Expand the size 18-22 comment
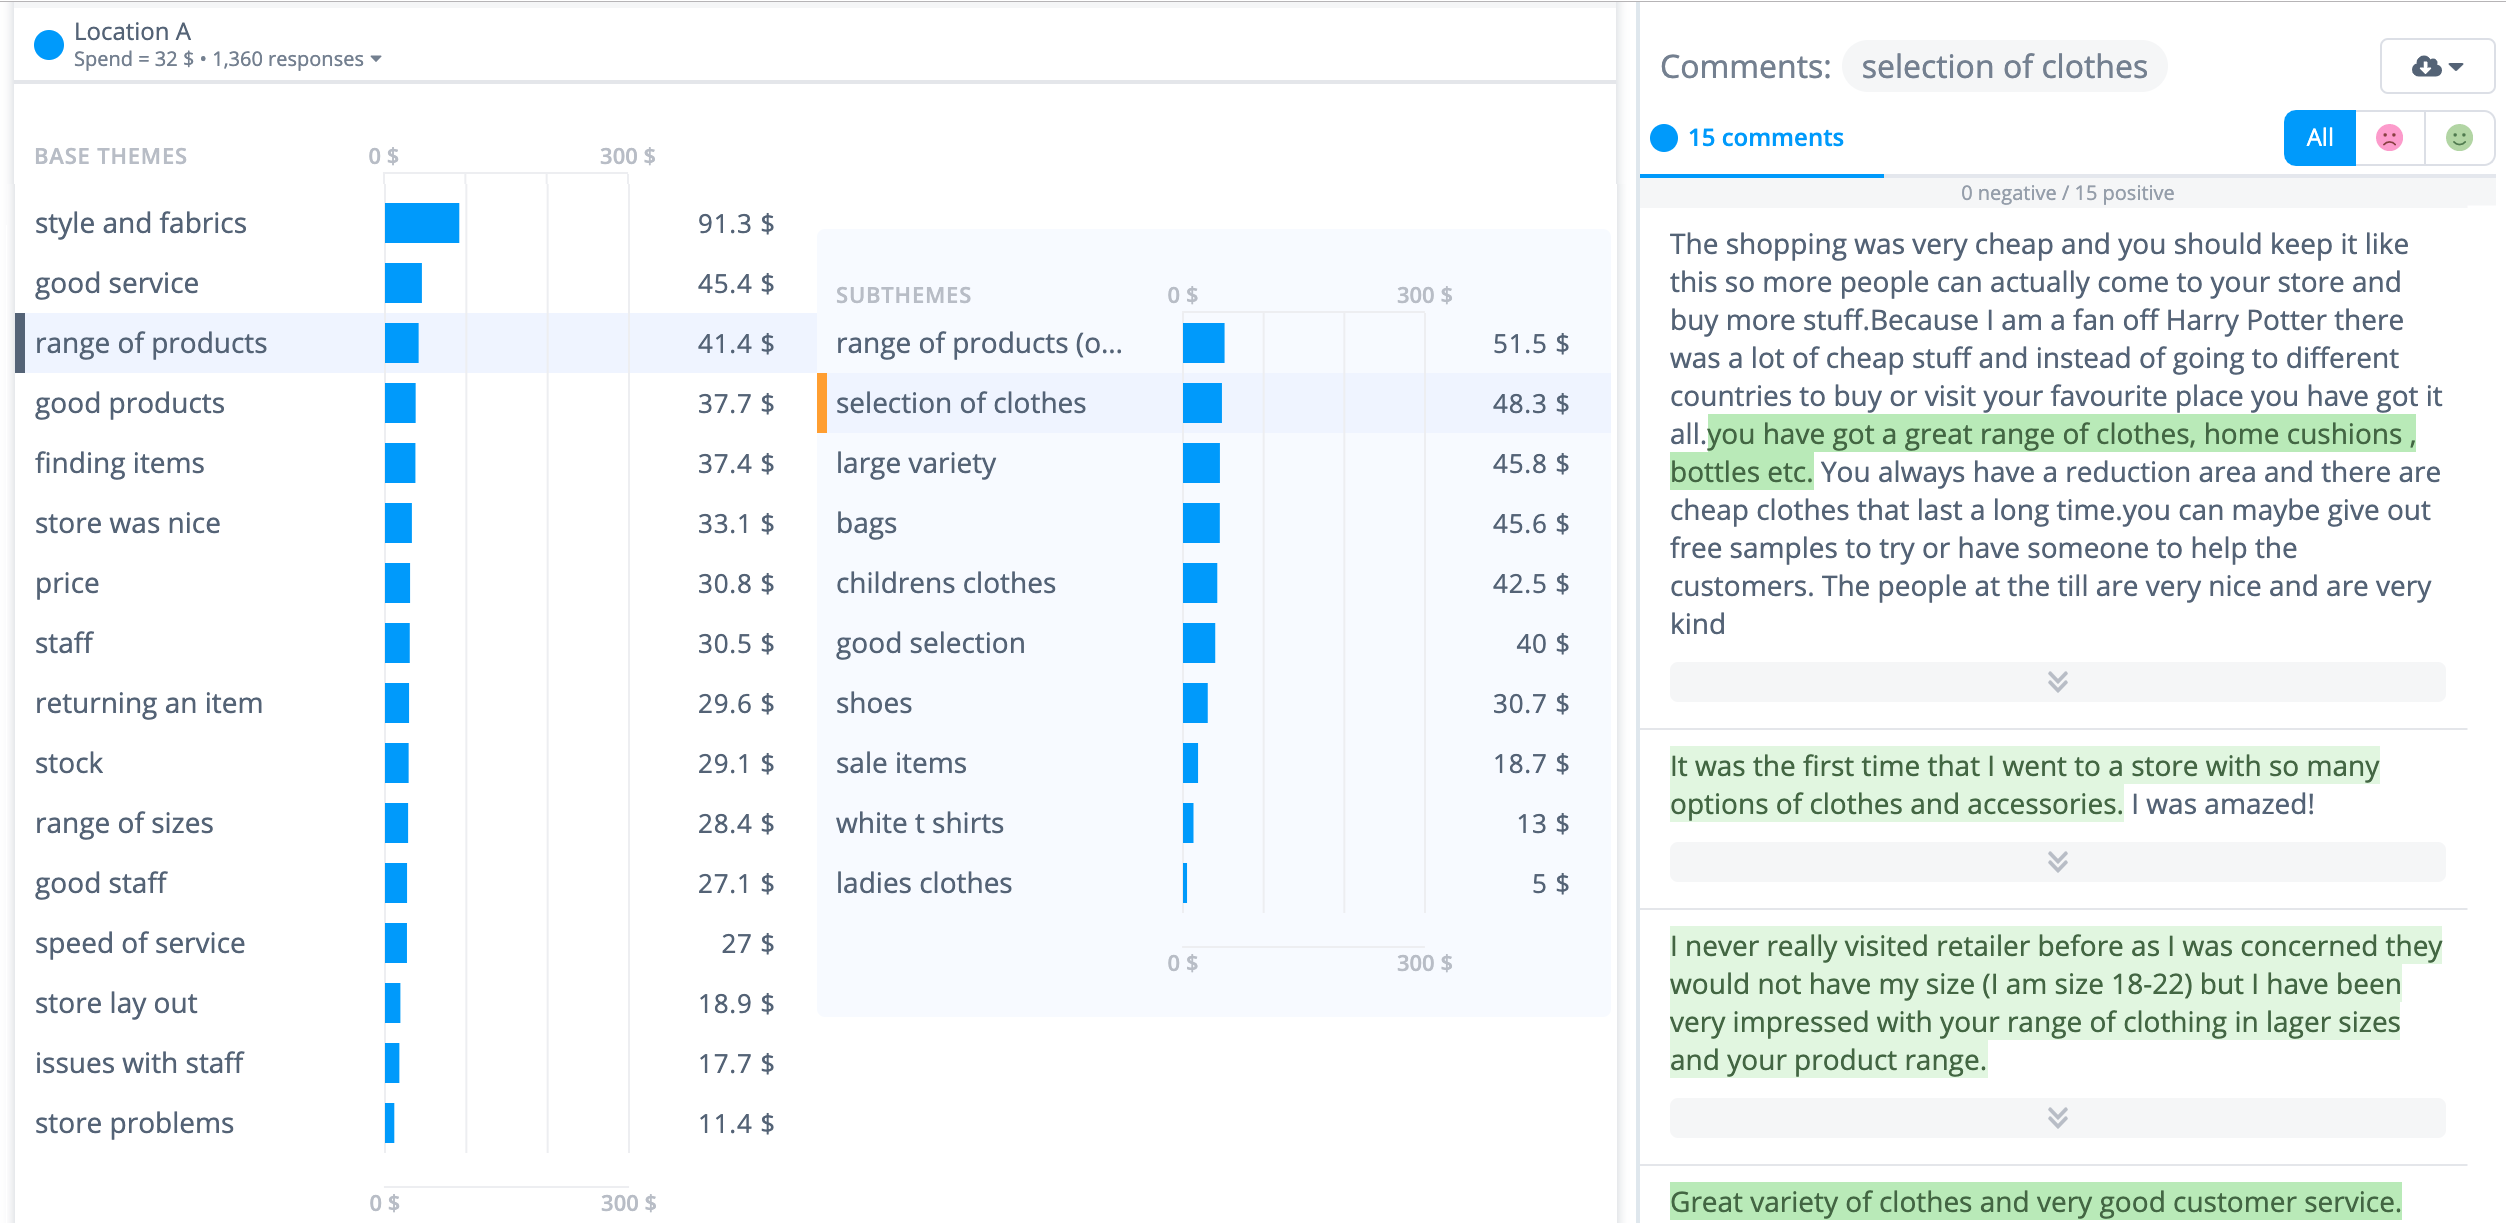 [2057, 1118]
